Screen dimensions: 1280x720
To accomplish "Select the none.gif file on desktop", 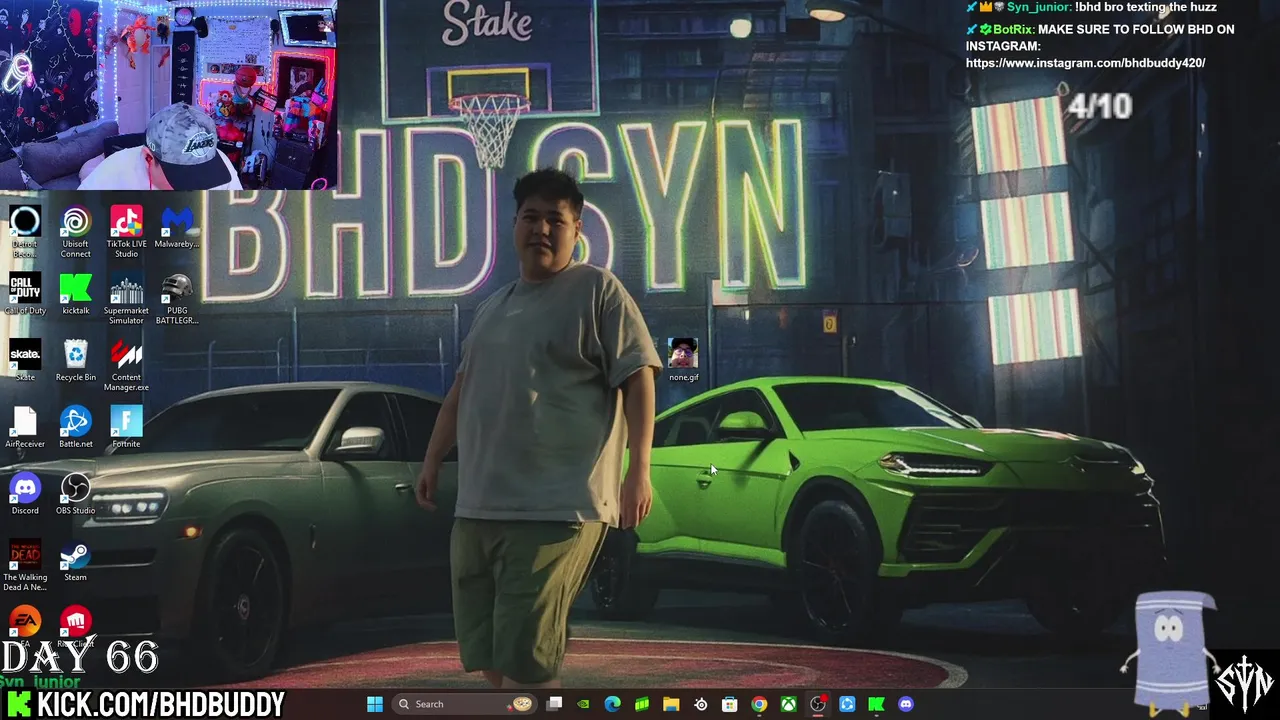I will point(683,360).
